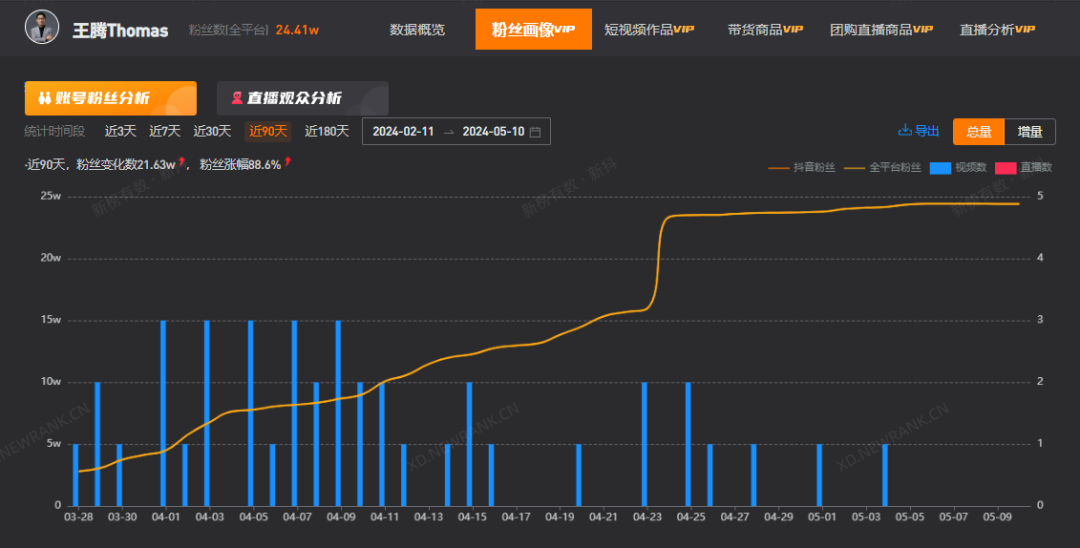Viewport: 1080px width, 548px height.
Task: Click the calendar icon in date range
Action: coord(535,132)
